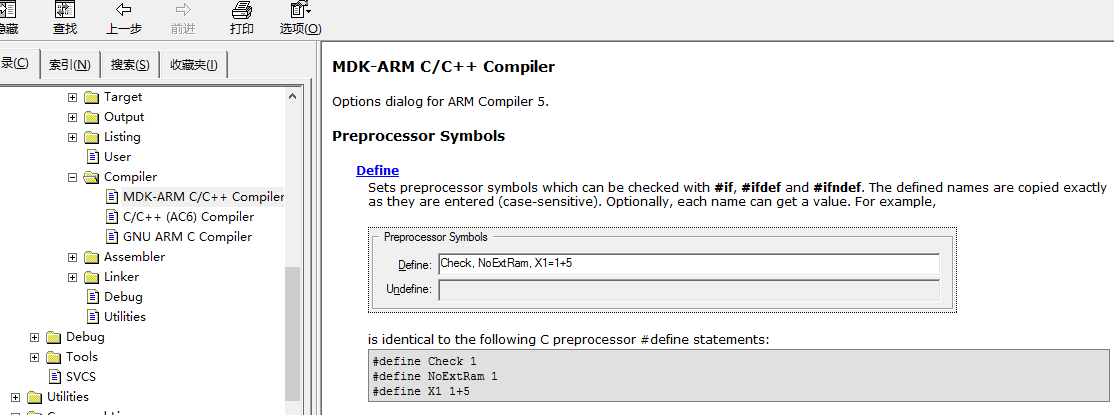Open the User help page icon
The height and width of the screenshot is (415, 1114).
93,156
